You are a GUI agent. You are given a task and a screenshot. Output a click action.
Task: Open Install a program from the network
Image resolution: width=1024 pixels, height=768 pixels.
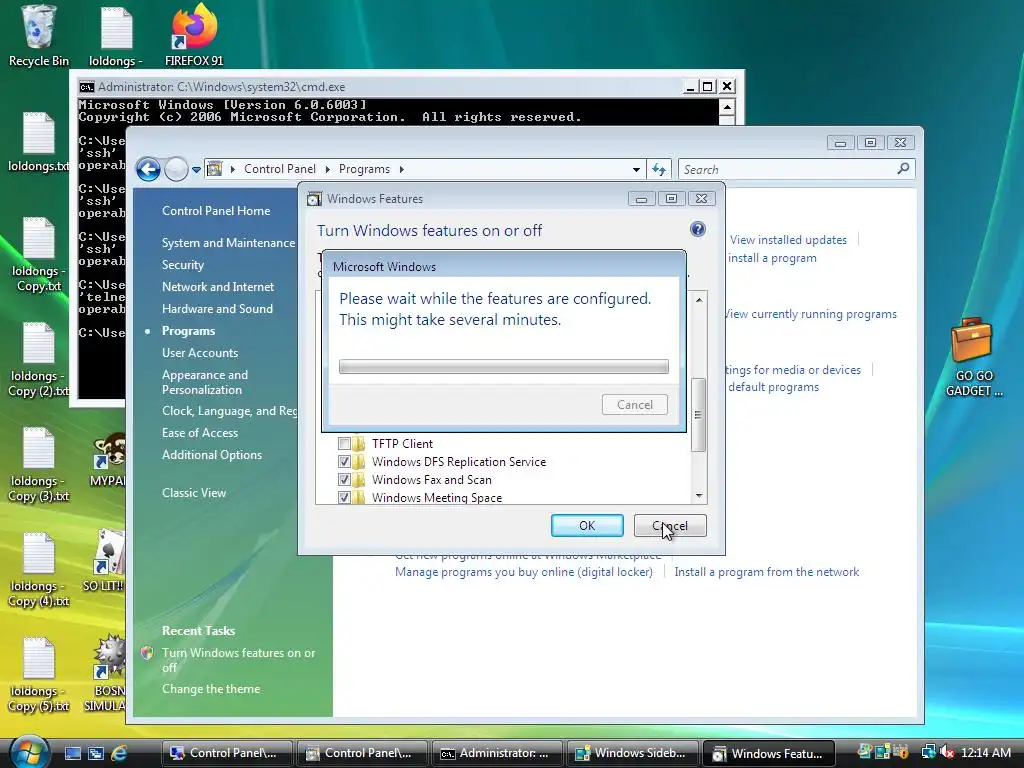767,572
